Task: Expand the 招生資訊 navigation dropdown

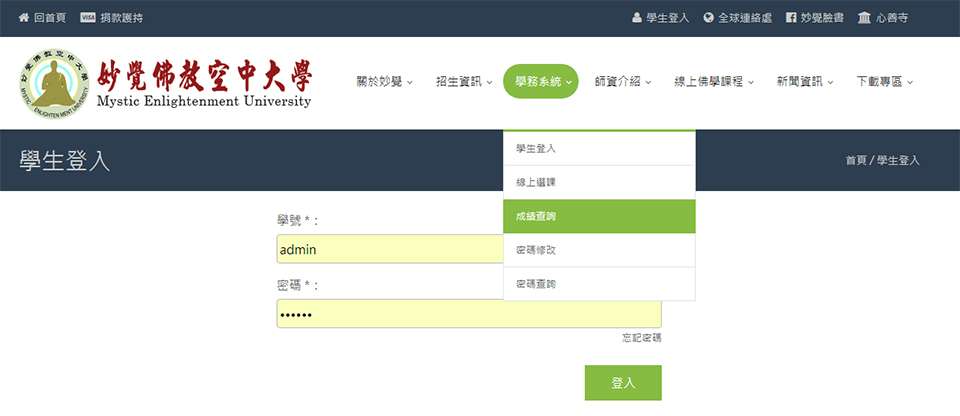Action: click(x=464, y=82)
